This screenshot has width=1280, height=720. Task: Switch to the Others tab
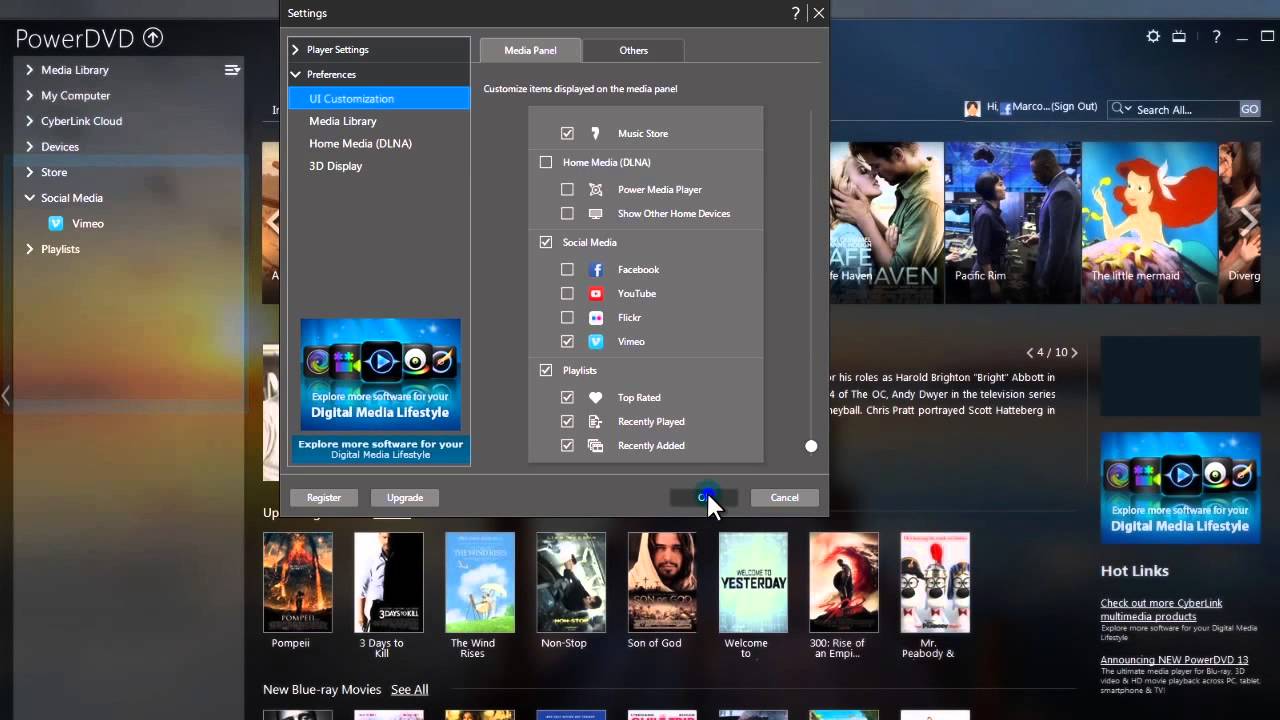pos(633,50)
